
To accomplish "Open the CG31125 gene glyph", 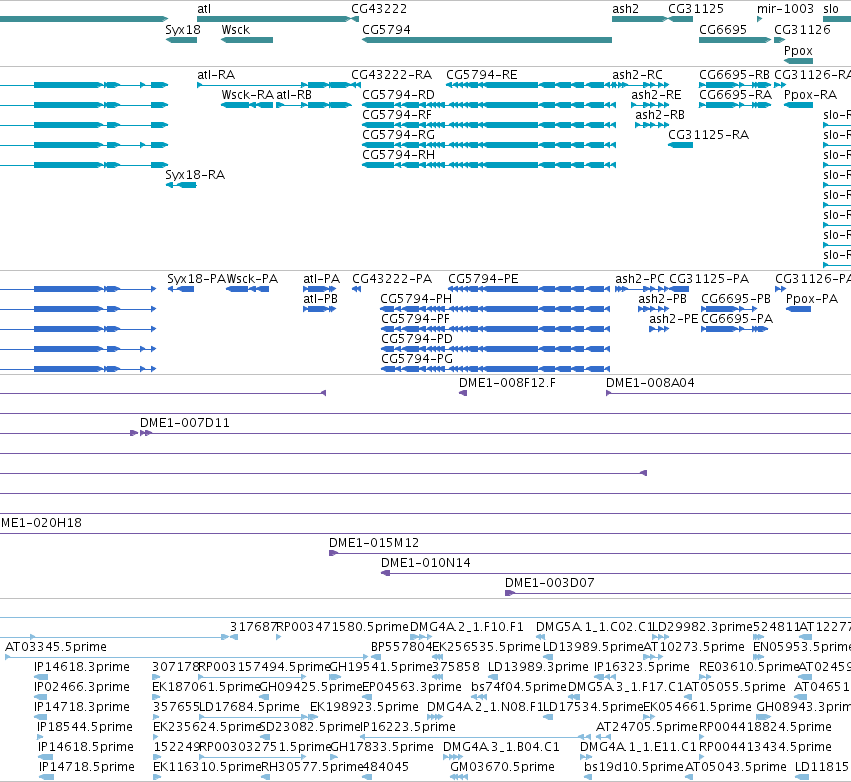I will [x=680, y=19].
